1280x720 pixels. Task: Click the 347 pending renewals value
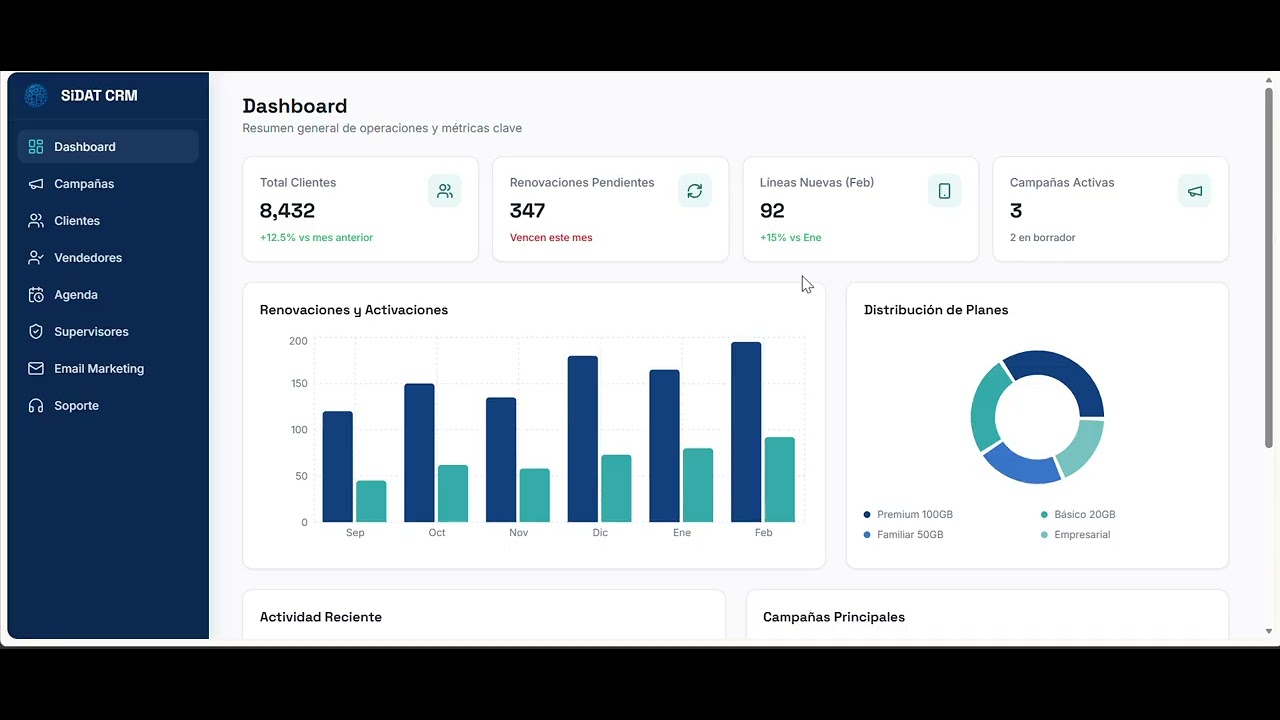pos(527,211)
